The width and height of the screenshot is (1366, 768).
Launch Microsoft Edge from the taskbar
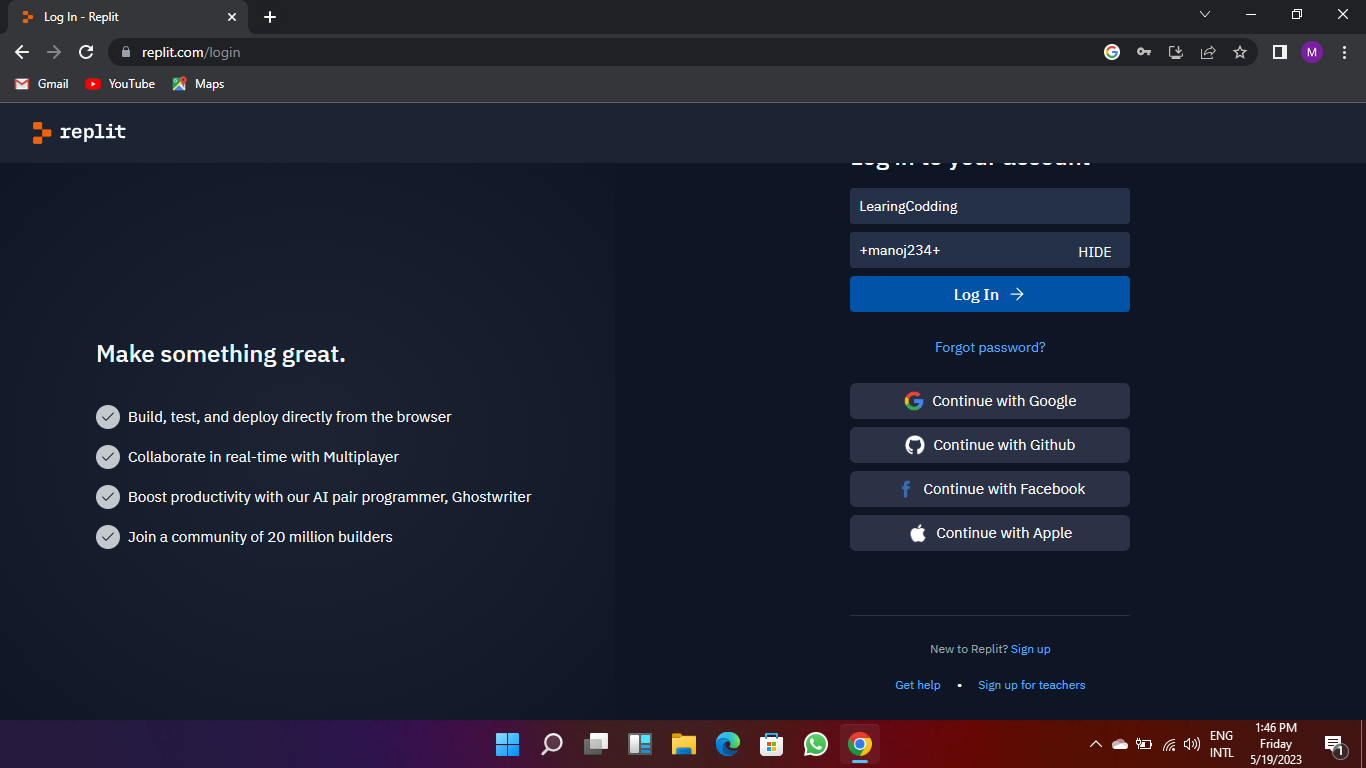pos(728,744)
